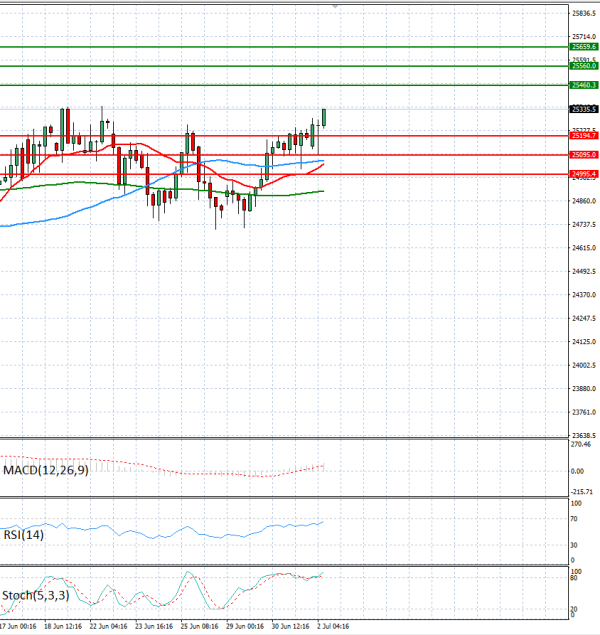Click the Stoch(5,3,3) indicator label
This screenshot has height=635, width=600.
pyautogui.click(x=36, y=596)
